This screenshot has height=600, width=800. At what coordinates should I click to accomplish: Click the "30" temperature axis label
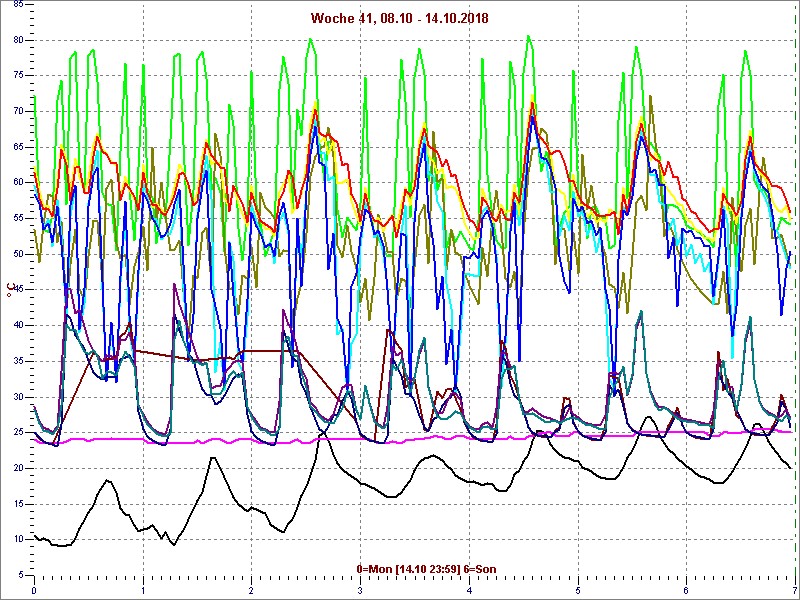(18, 397)
